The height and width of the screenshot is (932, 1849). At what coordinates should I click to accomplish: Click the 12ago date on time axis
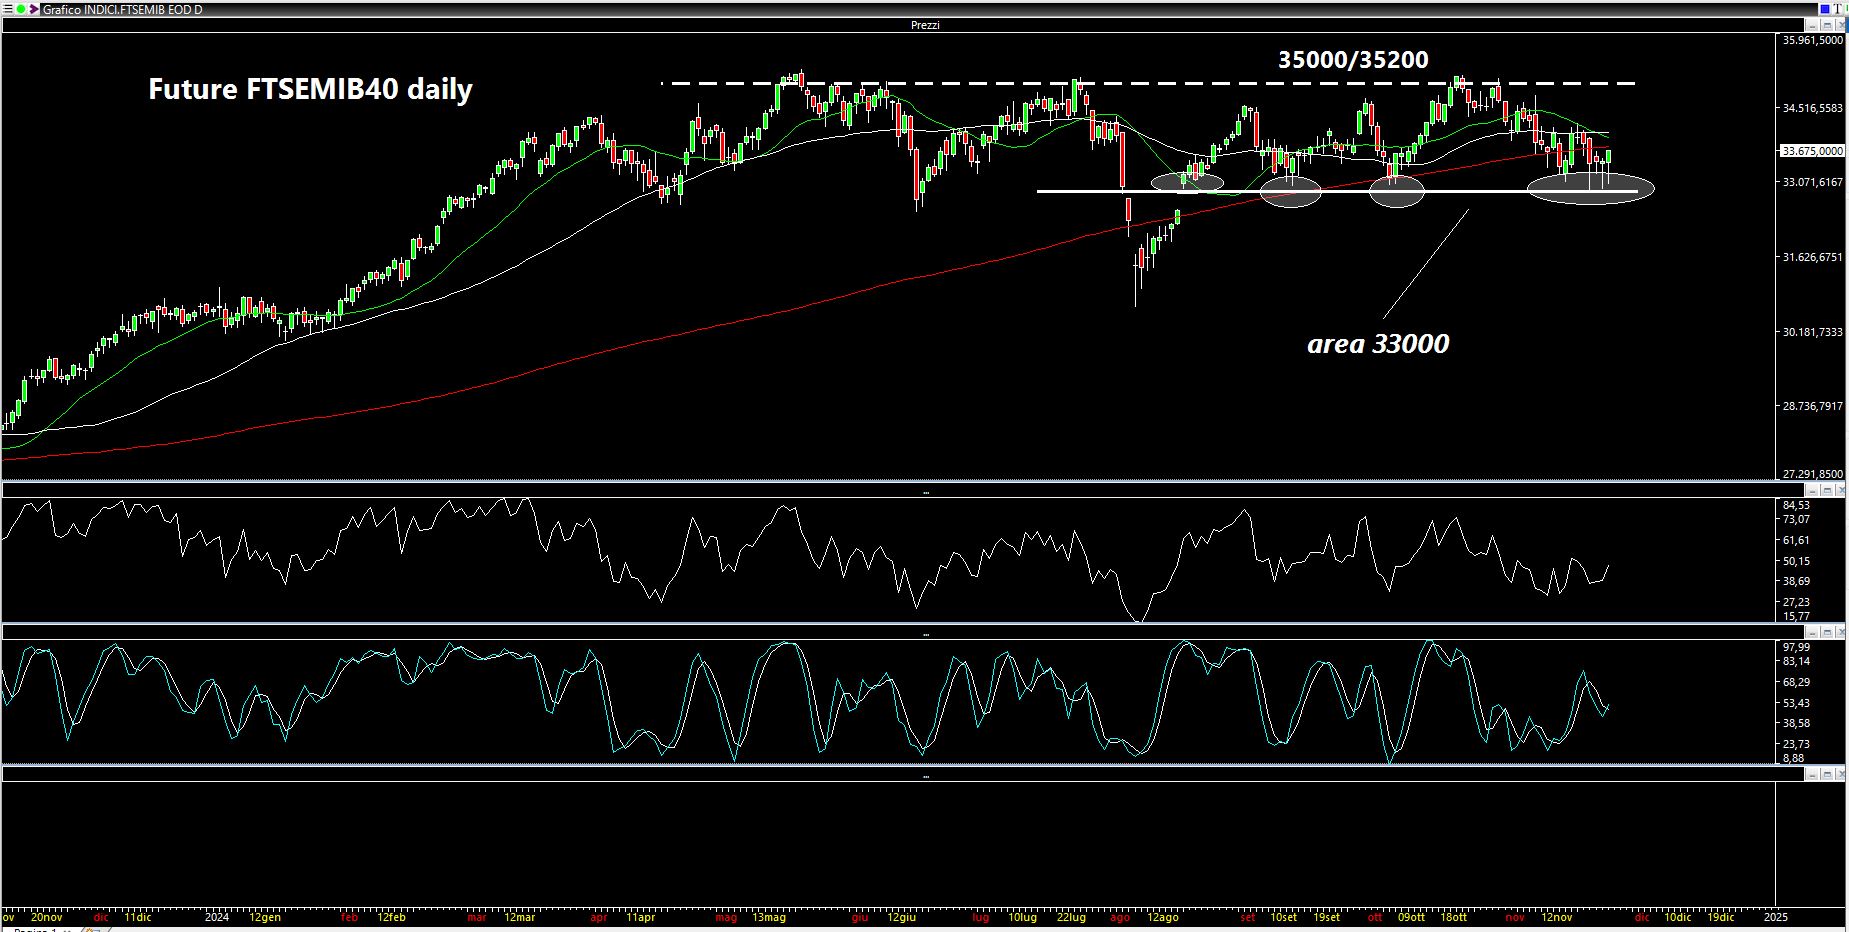coord(1162,917)
